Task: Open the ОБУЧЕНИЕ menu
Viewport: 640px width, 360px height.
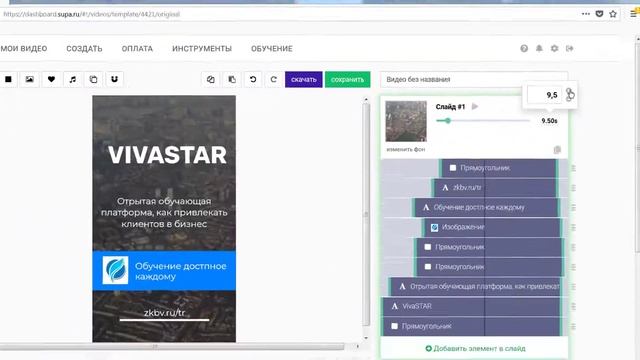Action: [x=272, y=49]
